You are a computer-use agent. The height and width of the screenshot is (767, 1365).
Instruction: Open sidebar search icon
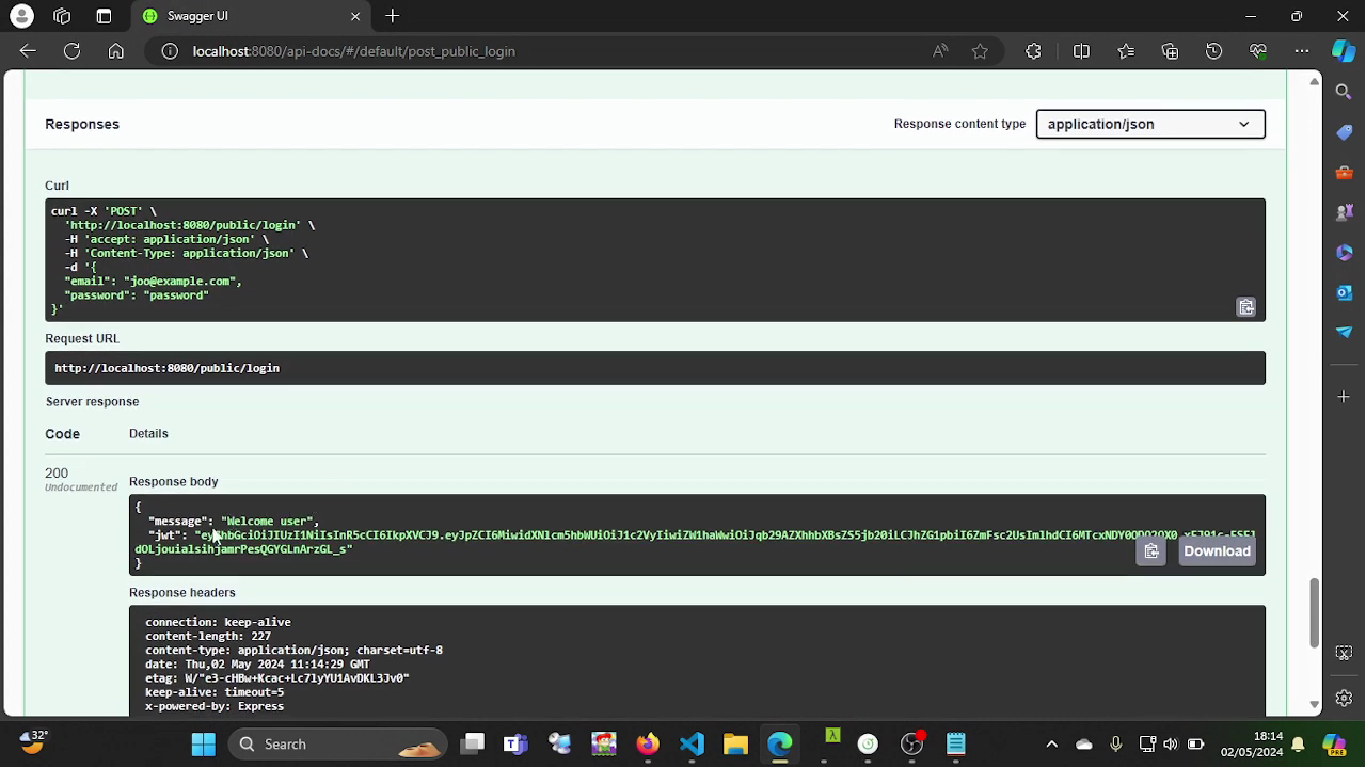pos(1343,92)
